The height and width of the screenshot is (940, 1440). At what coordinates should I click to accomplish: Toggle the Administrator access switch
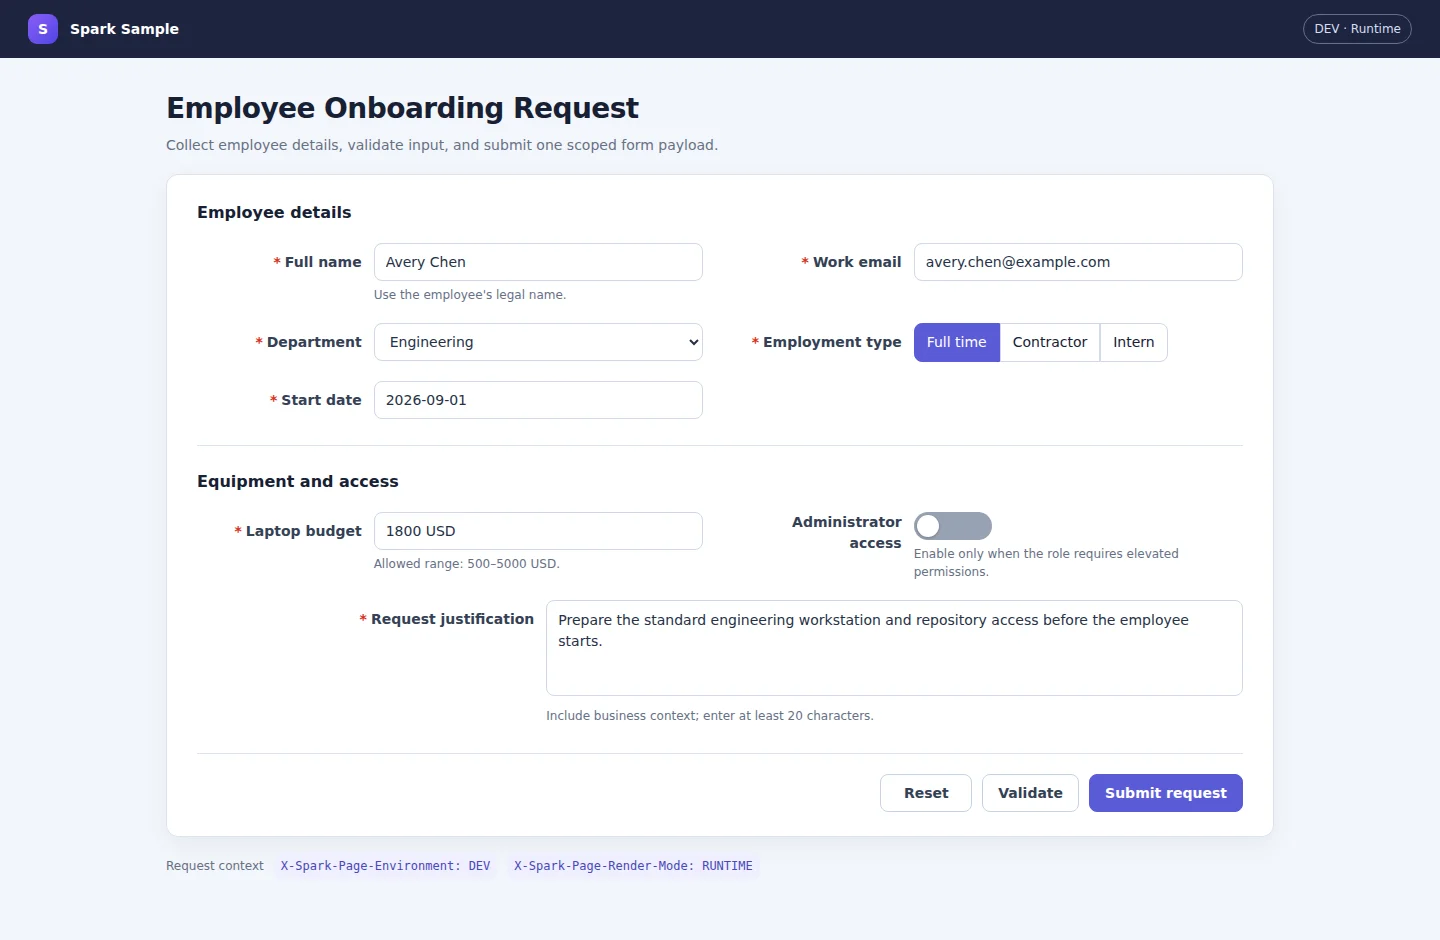(x=953, y=526)
